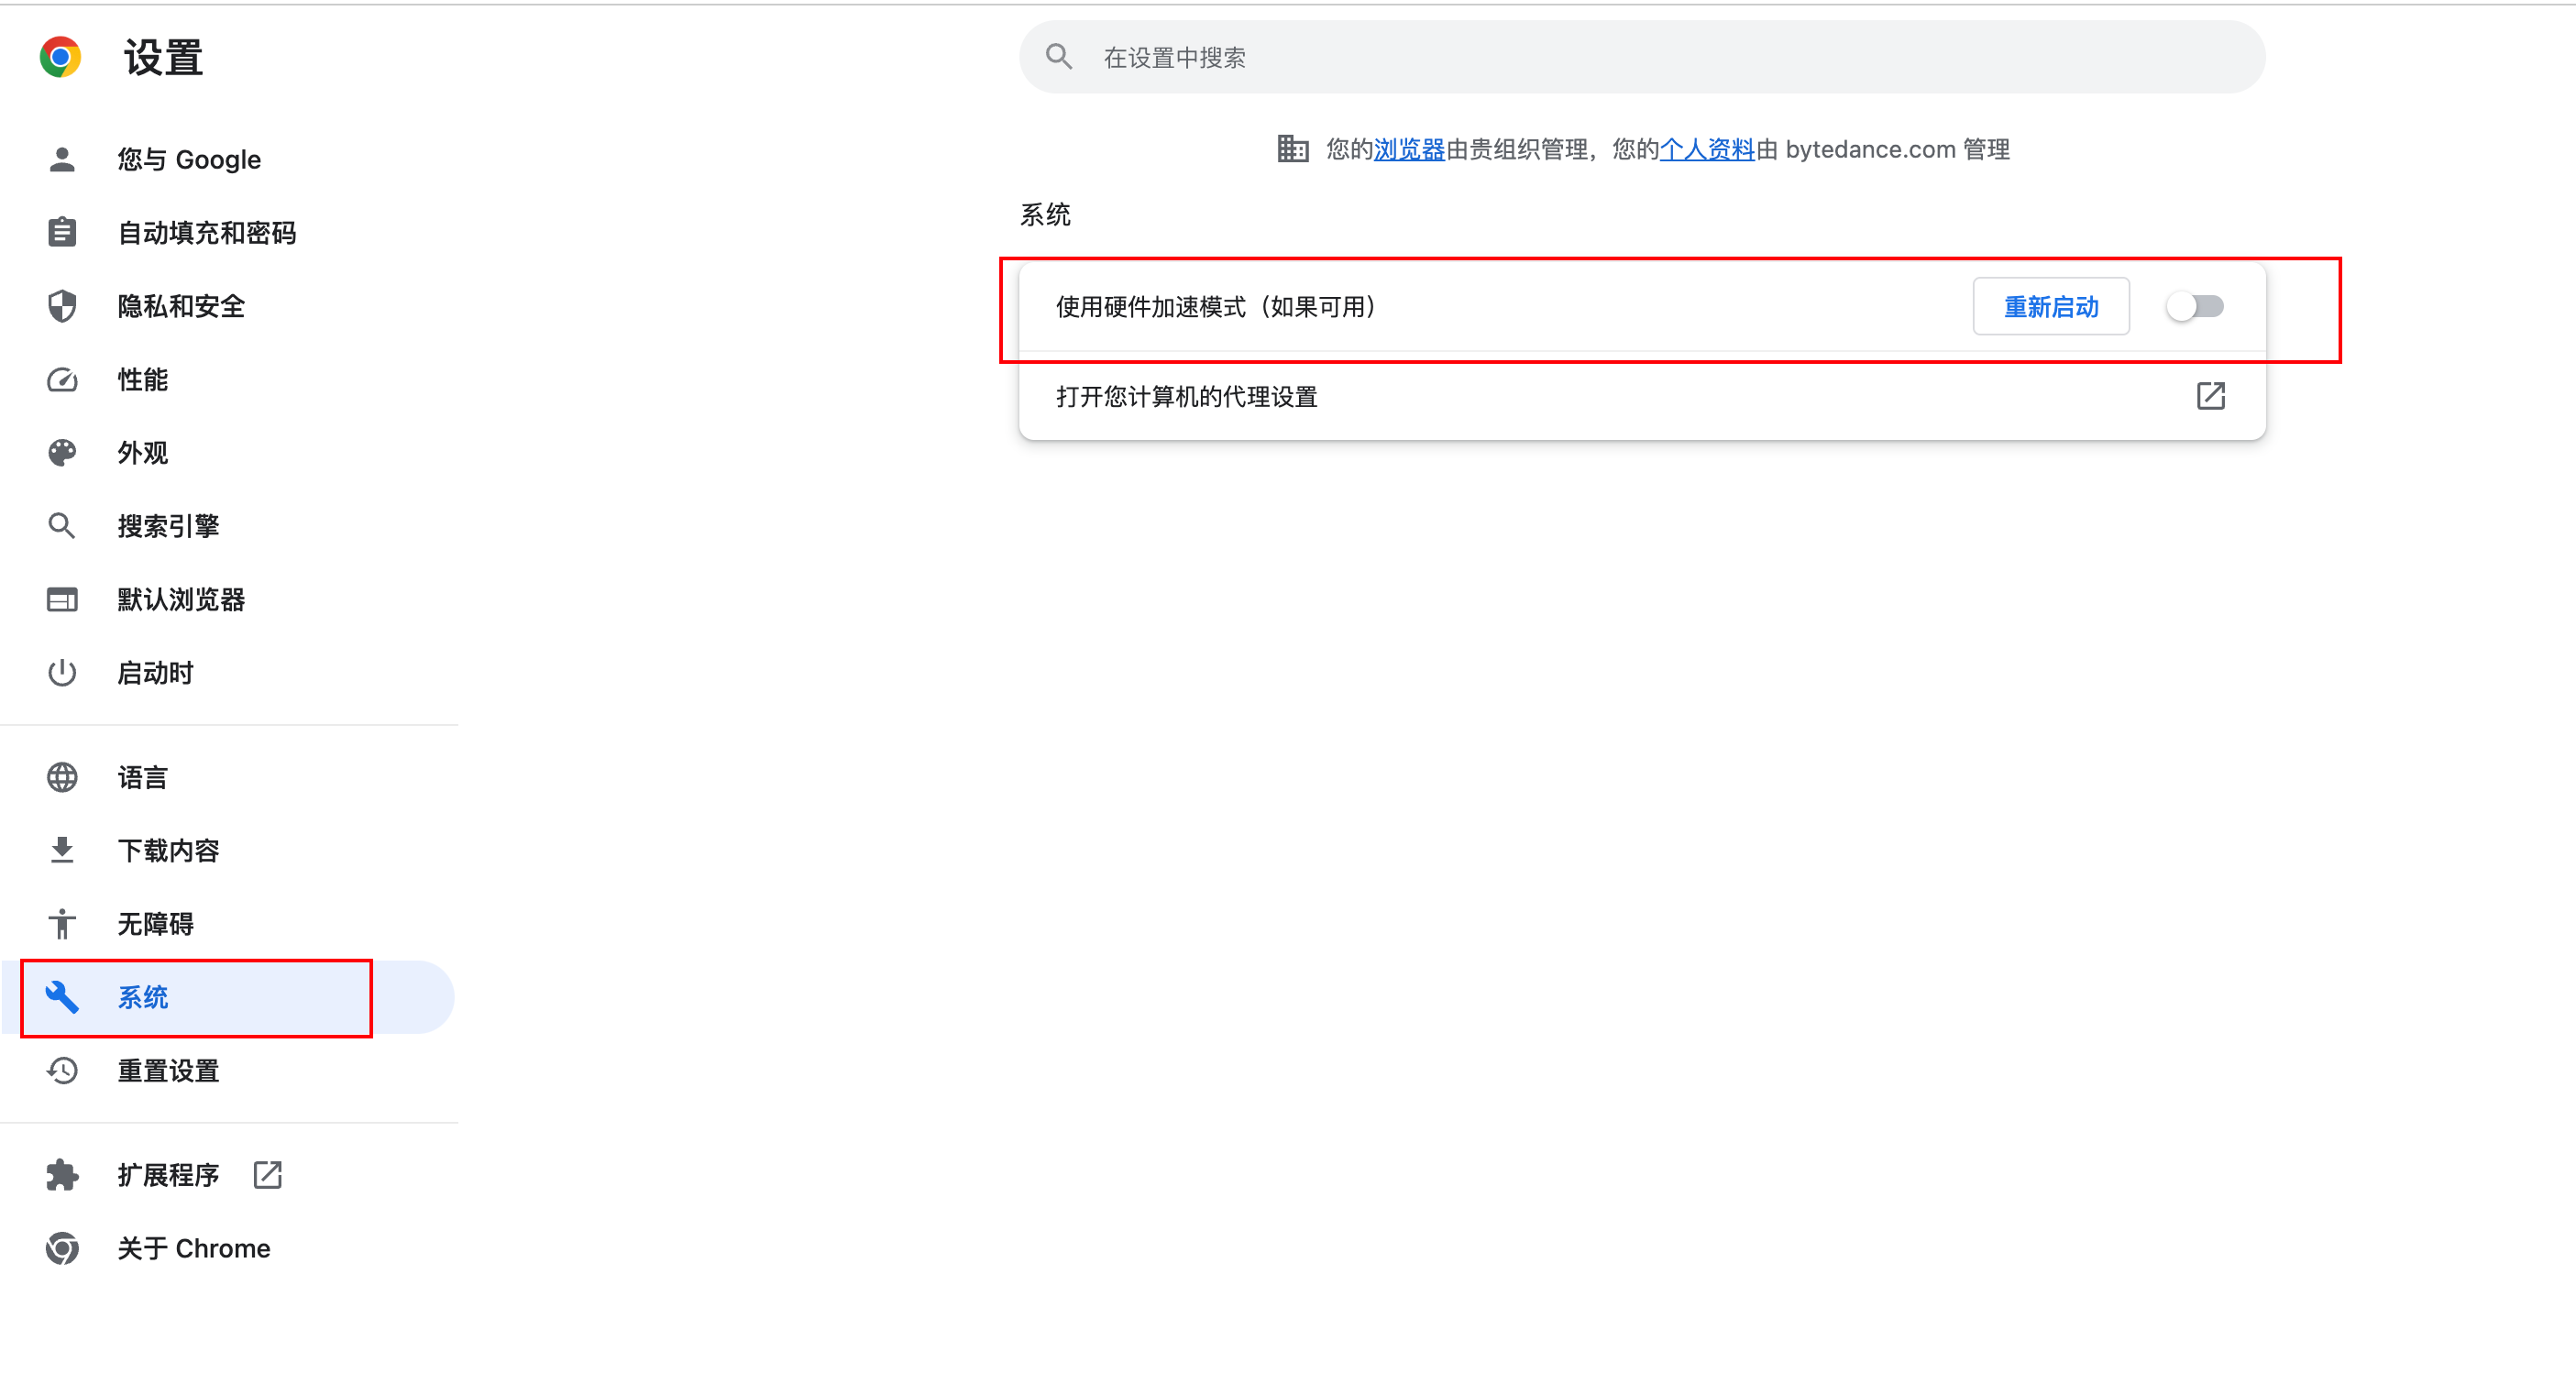Click the puzzle piece icon for 扩展程序
Screen dimensions: 2576x1384
coord(62,1175)
